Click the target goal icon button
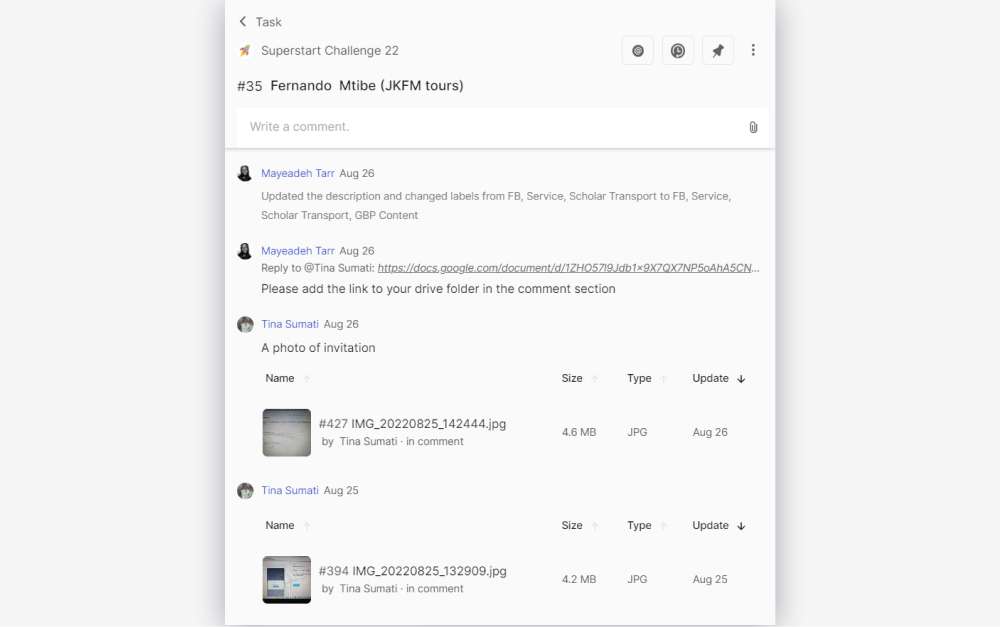This screenshot has height=627, width=1000. pos(638,51)
